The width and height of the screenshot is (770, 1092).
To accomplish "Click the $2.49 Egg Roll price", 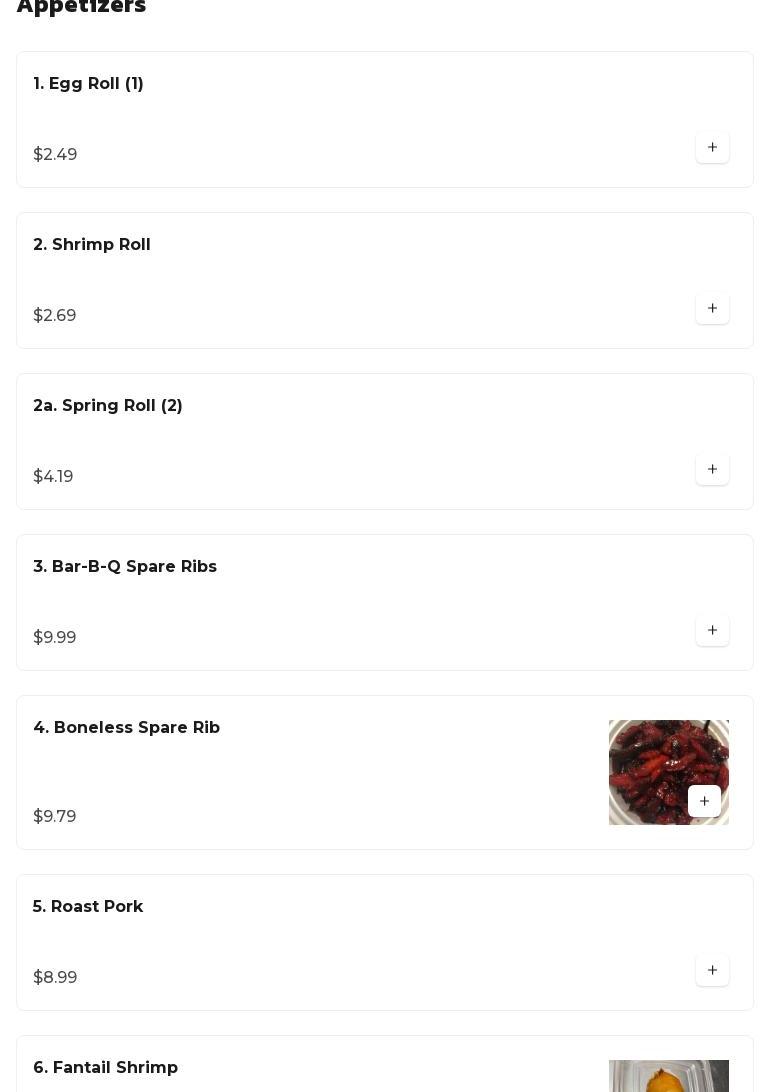I will tap(55, 155).
